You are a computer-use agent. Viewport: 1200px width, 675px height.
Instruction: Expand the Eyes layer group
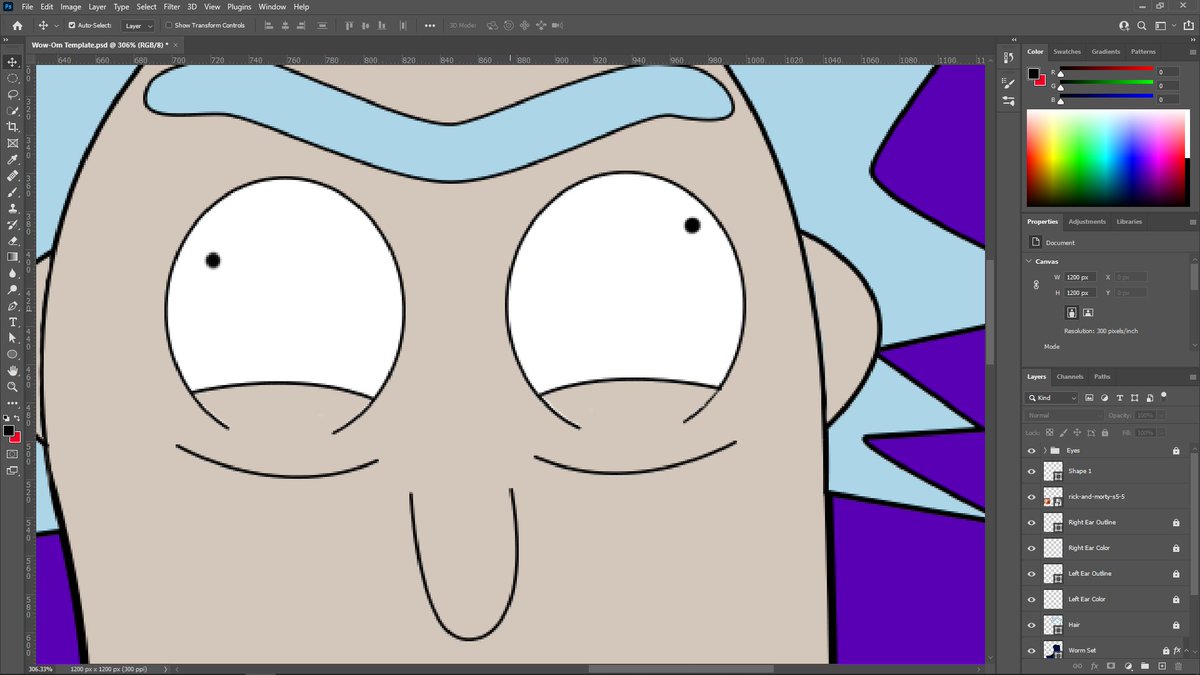(1045, 451)
